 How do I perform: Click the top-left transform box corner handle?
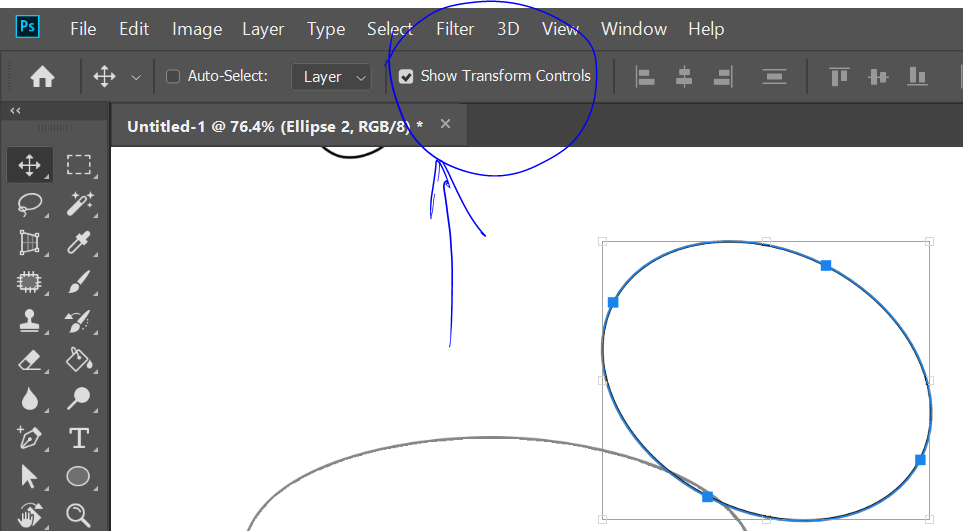coord(602,242)
